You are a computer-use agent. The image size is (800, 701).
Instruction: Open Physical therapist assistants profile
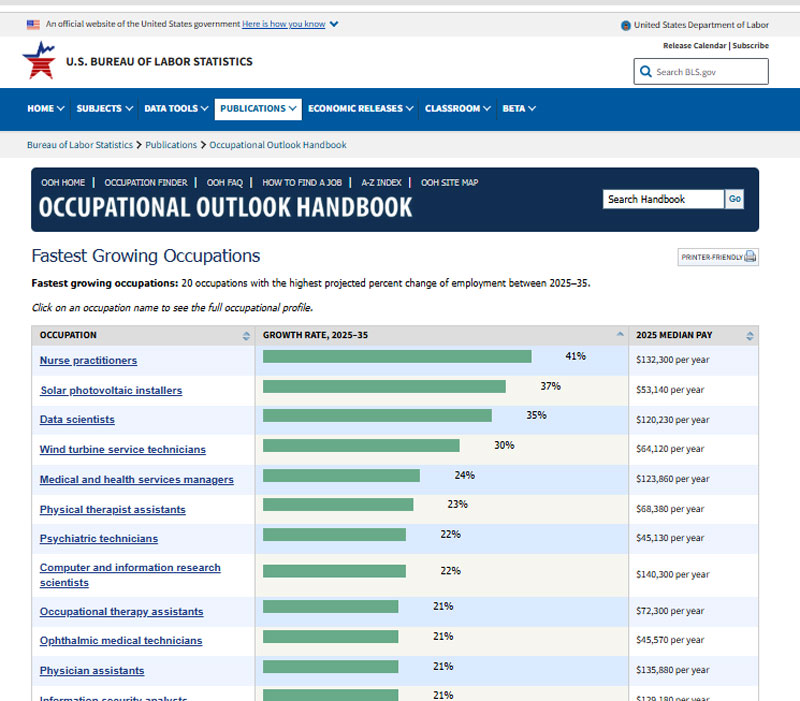coord(113,510)
